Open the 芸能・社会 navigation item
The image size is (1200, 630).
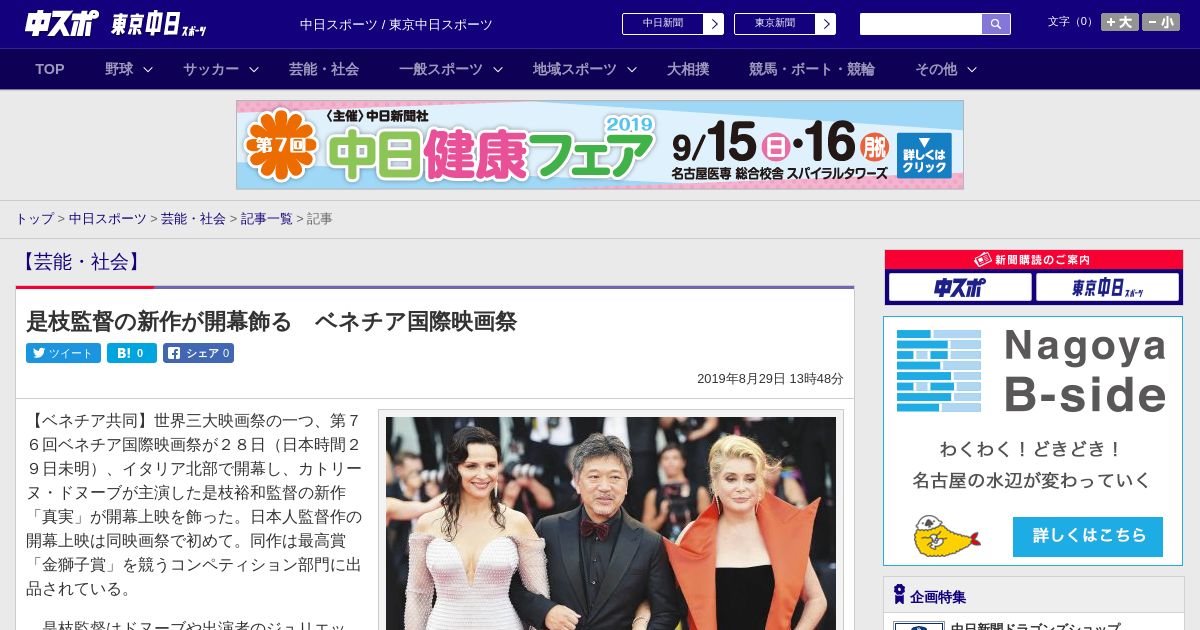pos(324,69)
